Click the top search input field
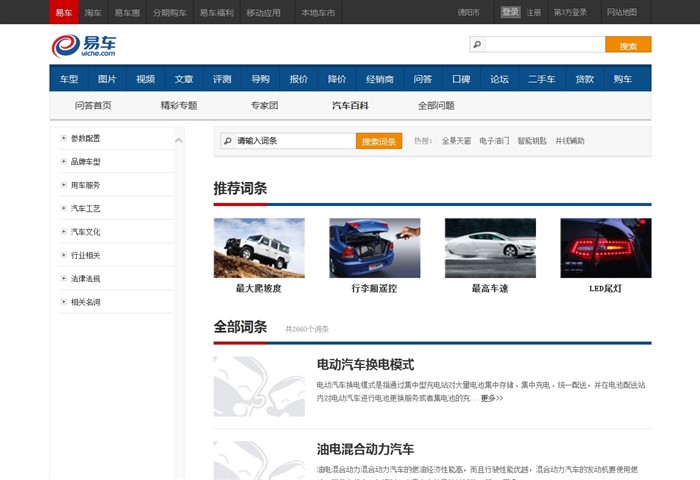Image resolution: width=700 pixels, height=480 pixels. click(x=545, y=44)
